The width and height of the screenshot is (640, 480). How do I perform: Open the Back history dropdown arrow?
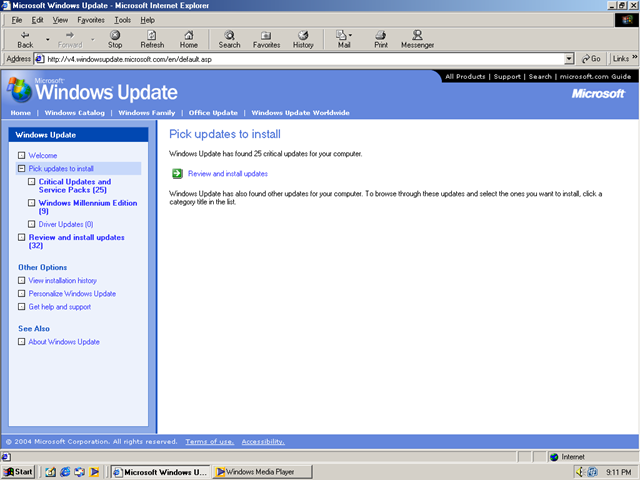click(48, 40)
